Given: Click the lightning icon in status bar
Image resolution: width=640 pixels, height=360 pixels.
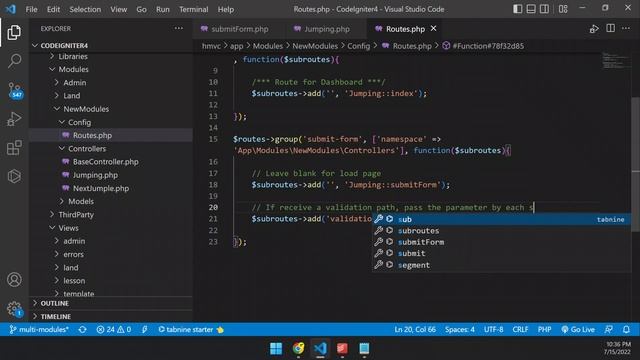Looking at the screenshot, I should (144, 329).
